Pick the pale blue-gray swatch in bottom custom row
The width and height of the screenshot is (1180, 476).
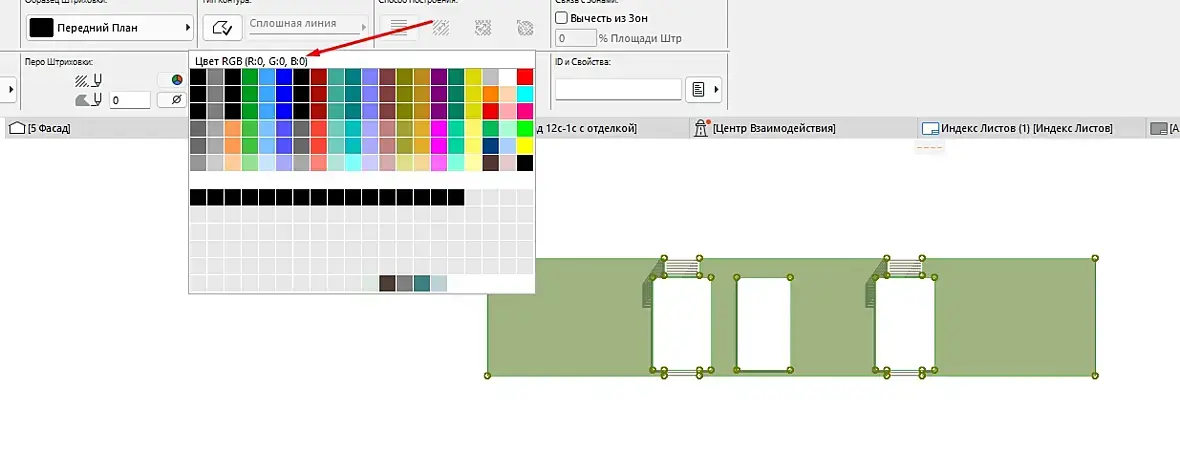[x=439, y=283]
